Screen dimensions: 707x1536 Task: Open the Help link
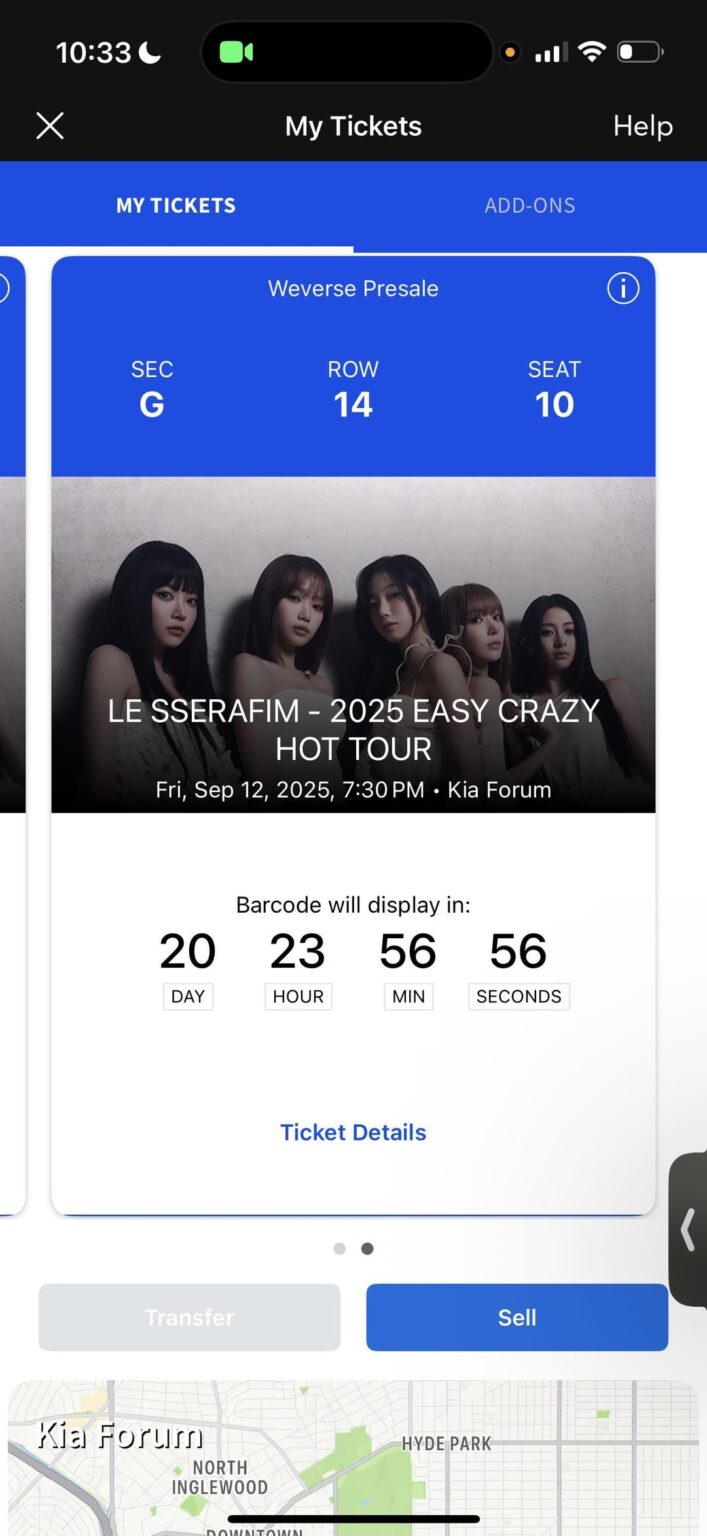tap(642, 126)
